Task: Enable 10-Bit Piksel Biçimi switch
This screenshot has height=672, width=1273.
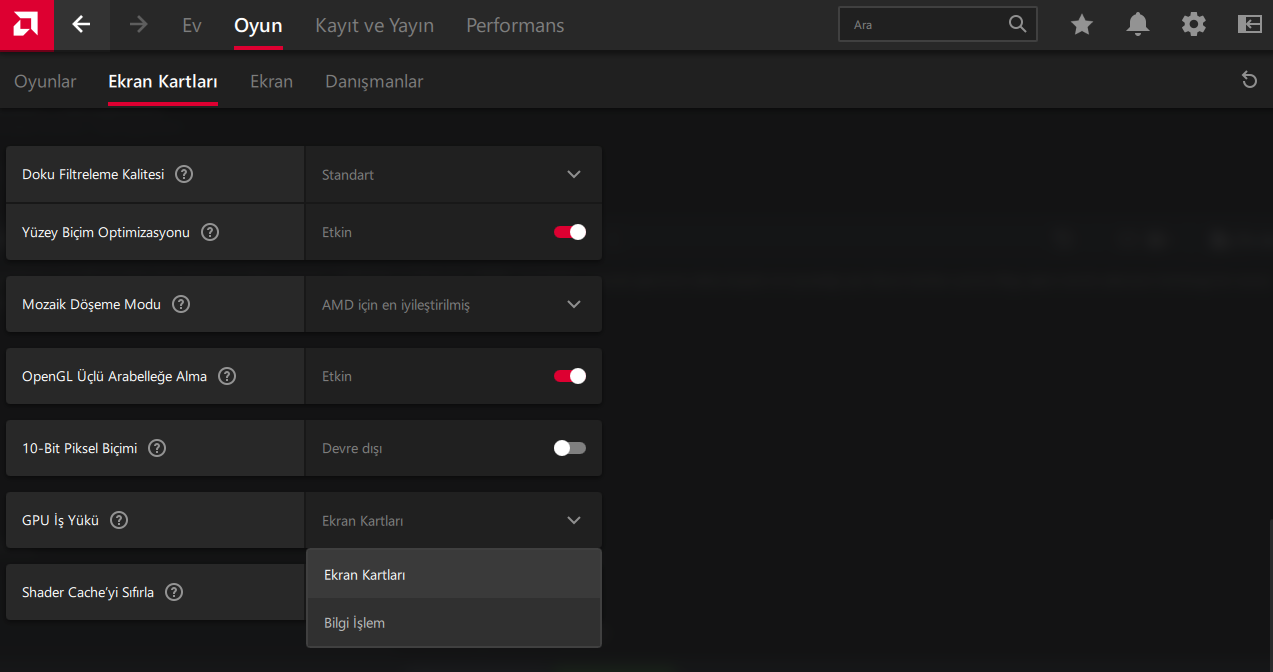Action: pyautogui.click(x=570, y=448)
